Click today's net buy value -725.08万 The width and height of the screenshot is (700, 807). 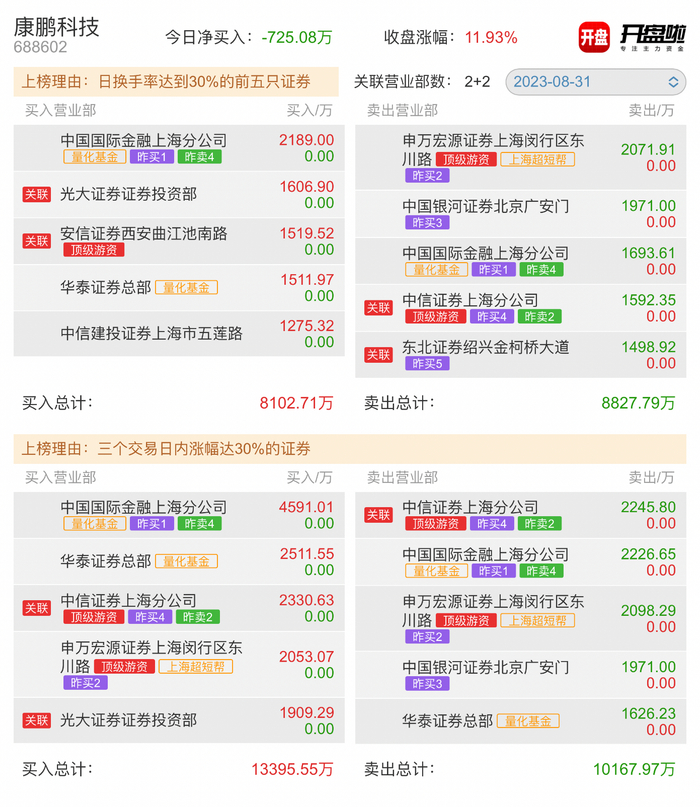296,37
